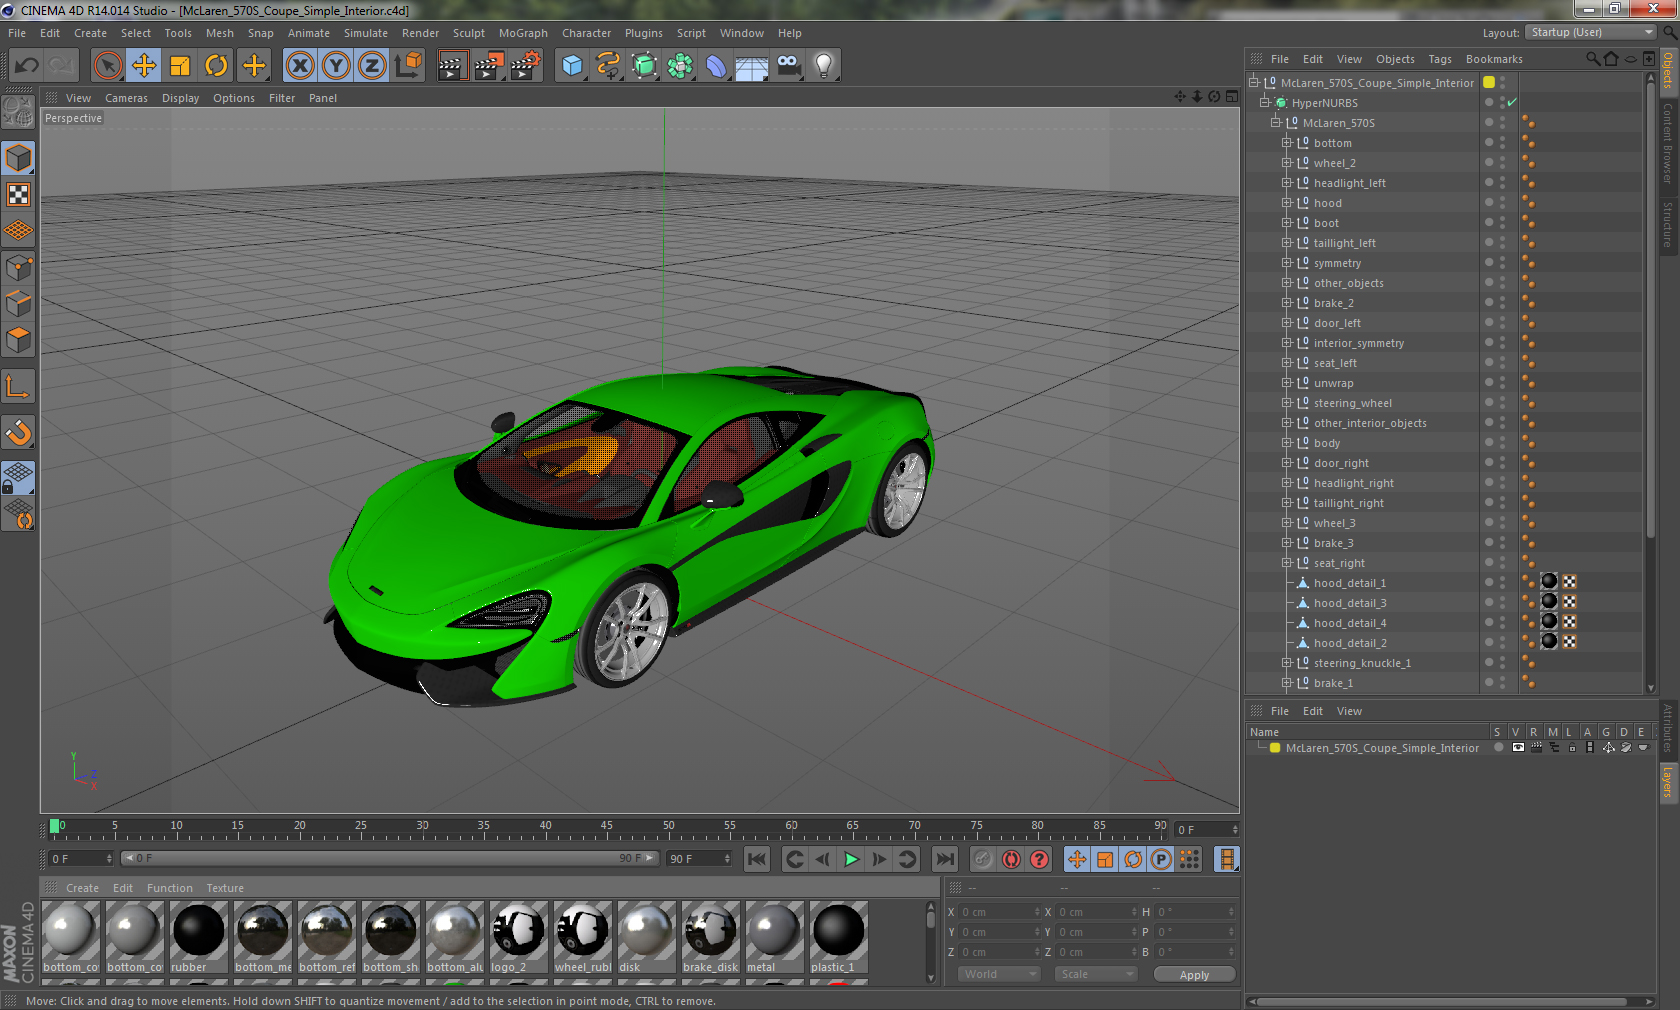This screenshot has height=1010, width=1680.
Task: Select the hood_detail_1 polygon object
Action: 1349,583
